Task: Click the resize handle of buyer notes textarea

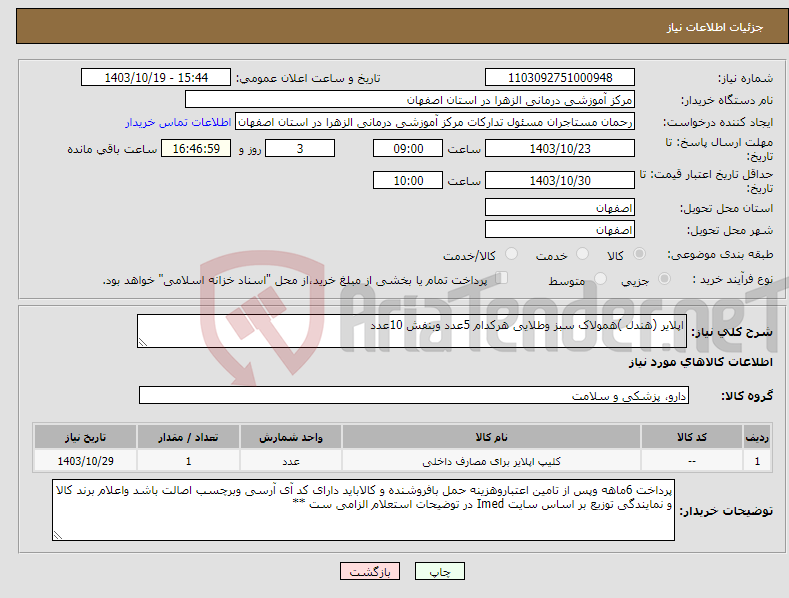Action: (x=58, y=536)
